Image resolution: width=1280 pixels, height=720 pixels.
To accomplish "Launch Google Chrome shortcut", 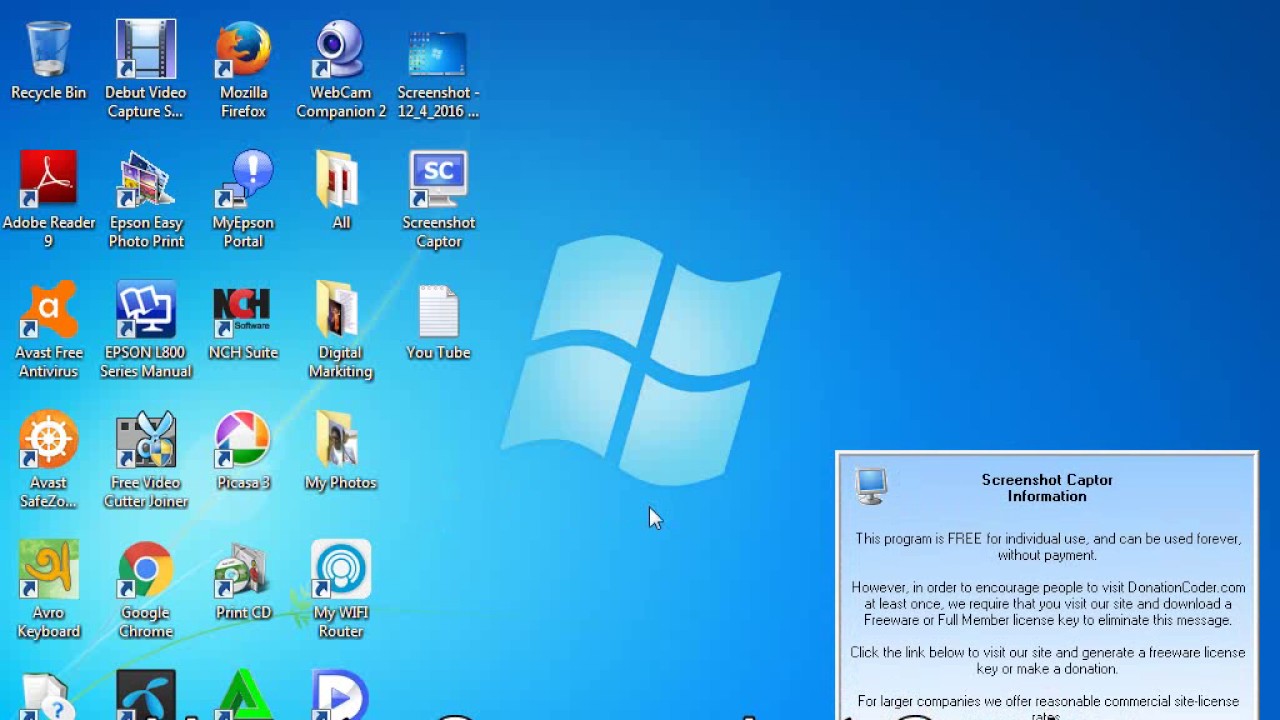I will [145, 590].
